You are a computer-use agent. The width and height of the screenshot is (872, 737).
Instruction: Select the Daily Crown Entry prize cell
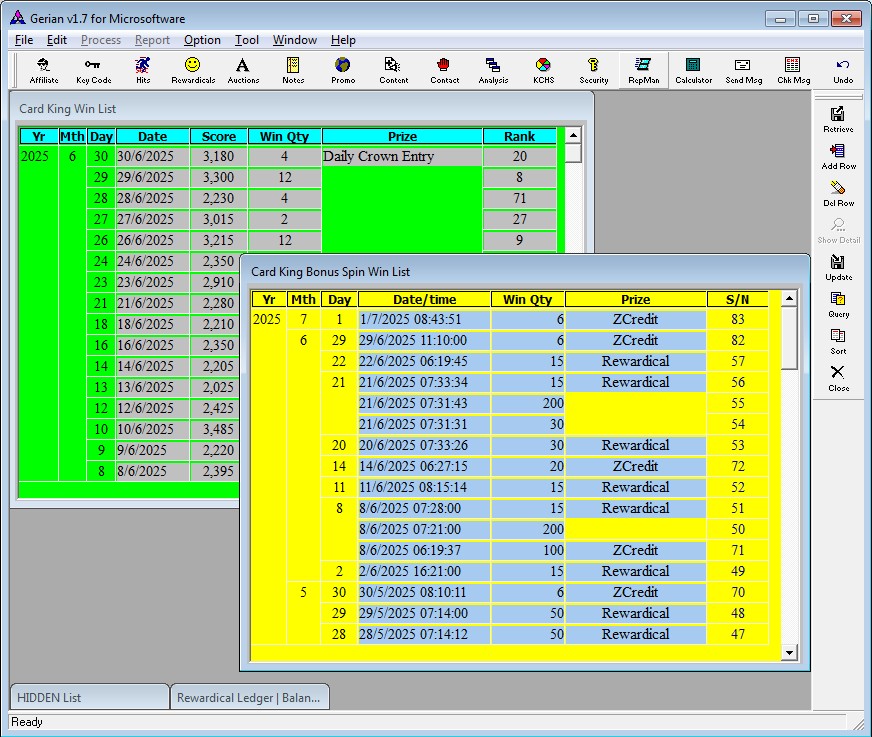401,157
